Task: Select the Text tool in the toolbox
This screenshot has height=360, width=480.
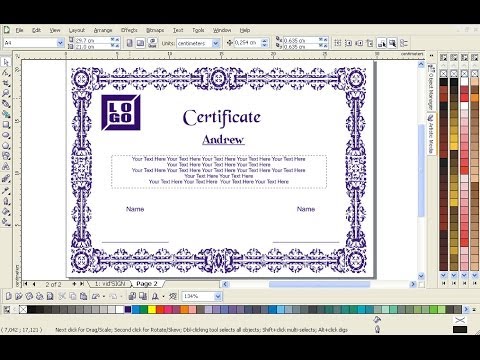Action: (6, 167)
